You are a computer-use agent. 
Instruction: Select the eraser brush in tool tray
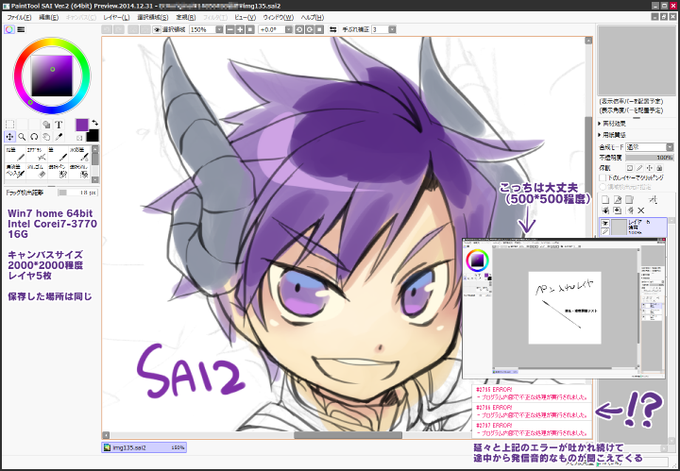(x=36, y=170)
